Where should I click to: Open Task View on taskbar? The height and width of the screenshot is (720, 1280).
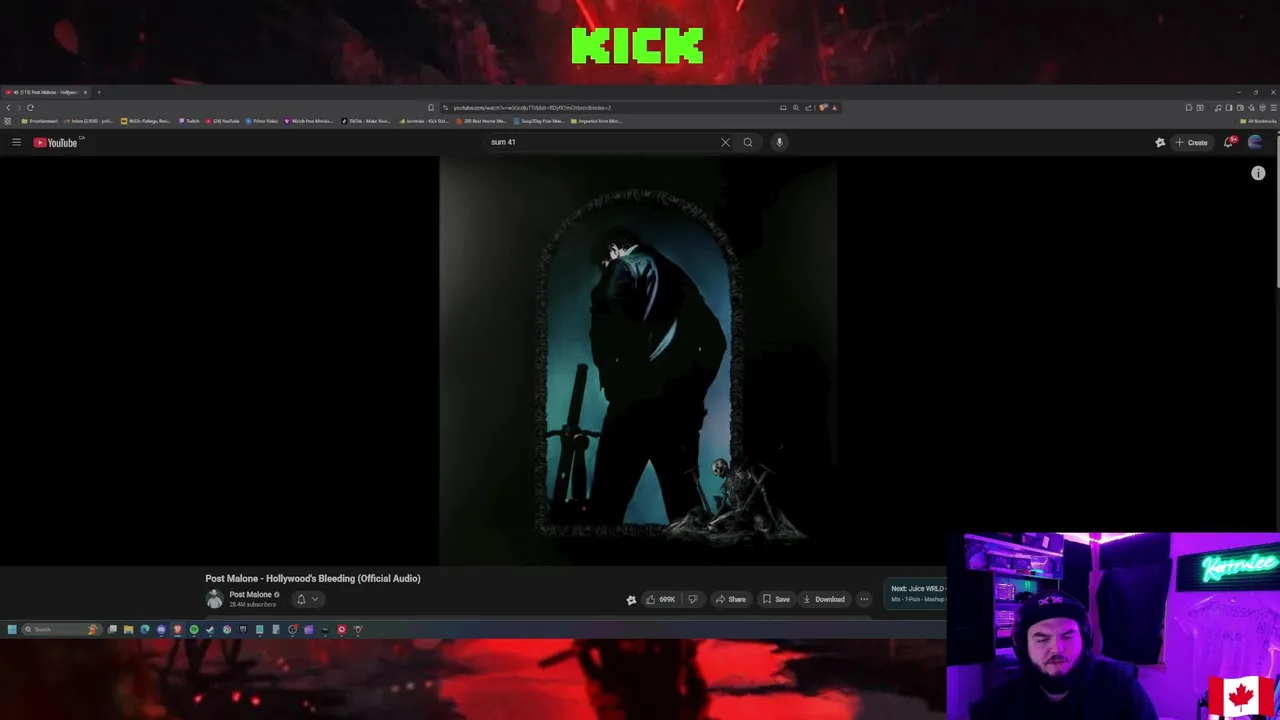pyautogui.click(x=112, y=629)
